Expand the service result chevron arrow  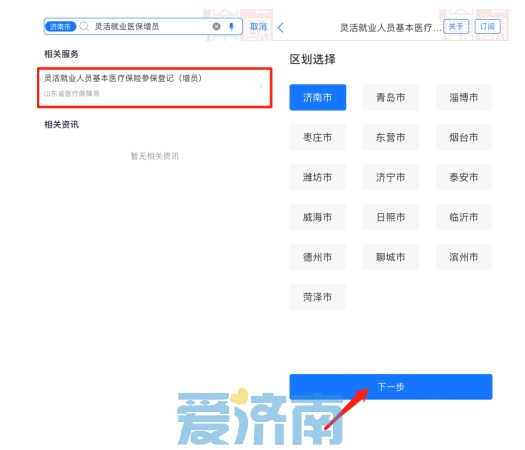pyautogui.click(x=261, y=86)
